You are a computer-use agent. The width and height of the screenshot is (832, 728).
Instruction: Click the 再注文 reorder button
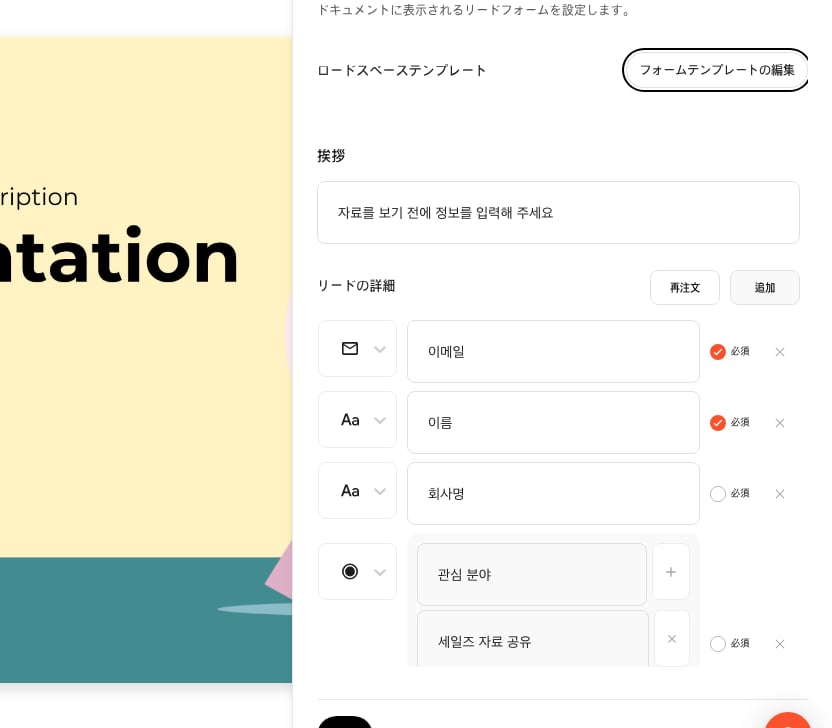[684, 288]
